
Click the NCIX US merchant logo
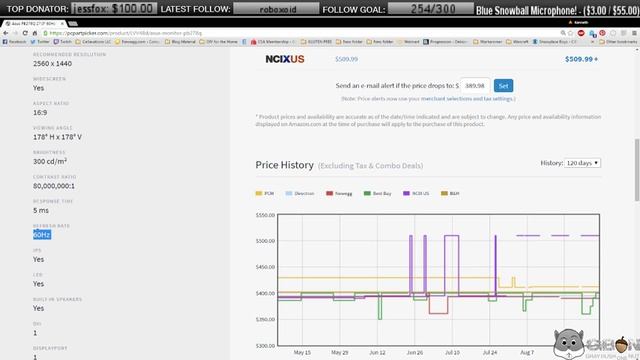(x=285, y=59)
